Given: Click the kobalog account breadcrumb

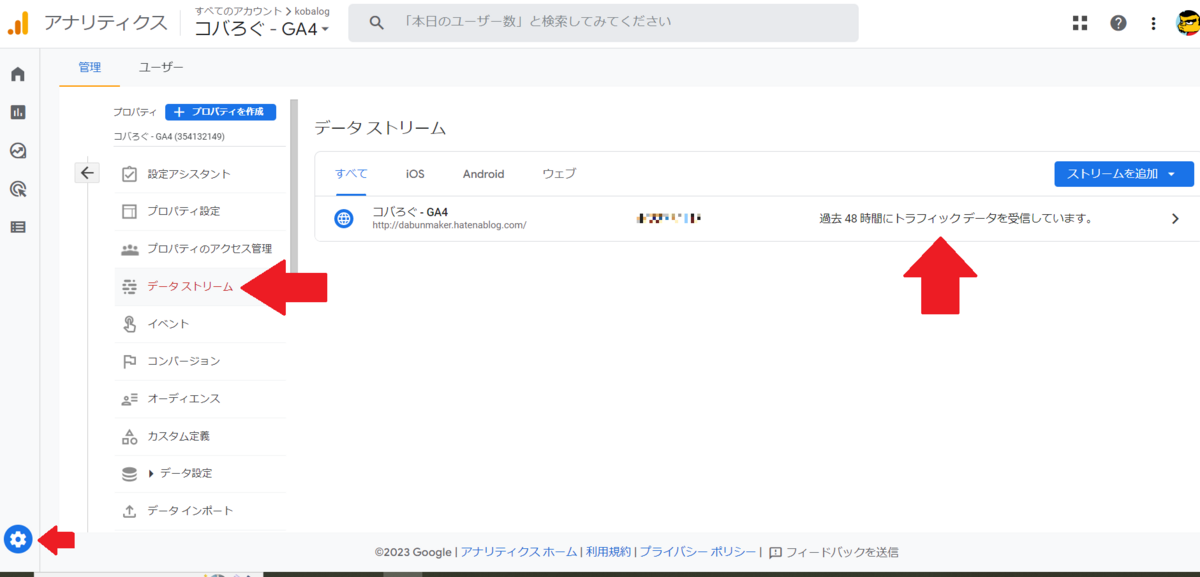Looking at the screenshot, I should click(312, 11).
